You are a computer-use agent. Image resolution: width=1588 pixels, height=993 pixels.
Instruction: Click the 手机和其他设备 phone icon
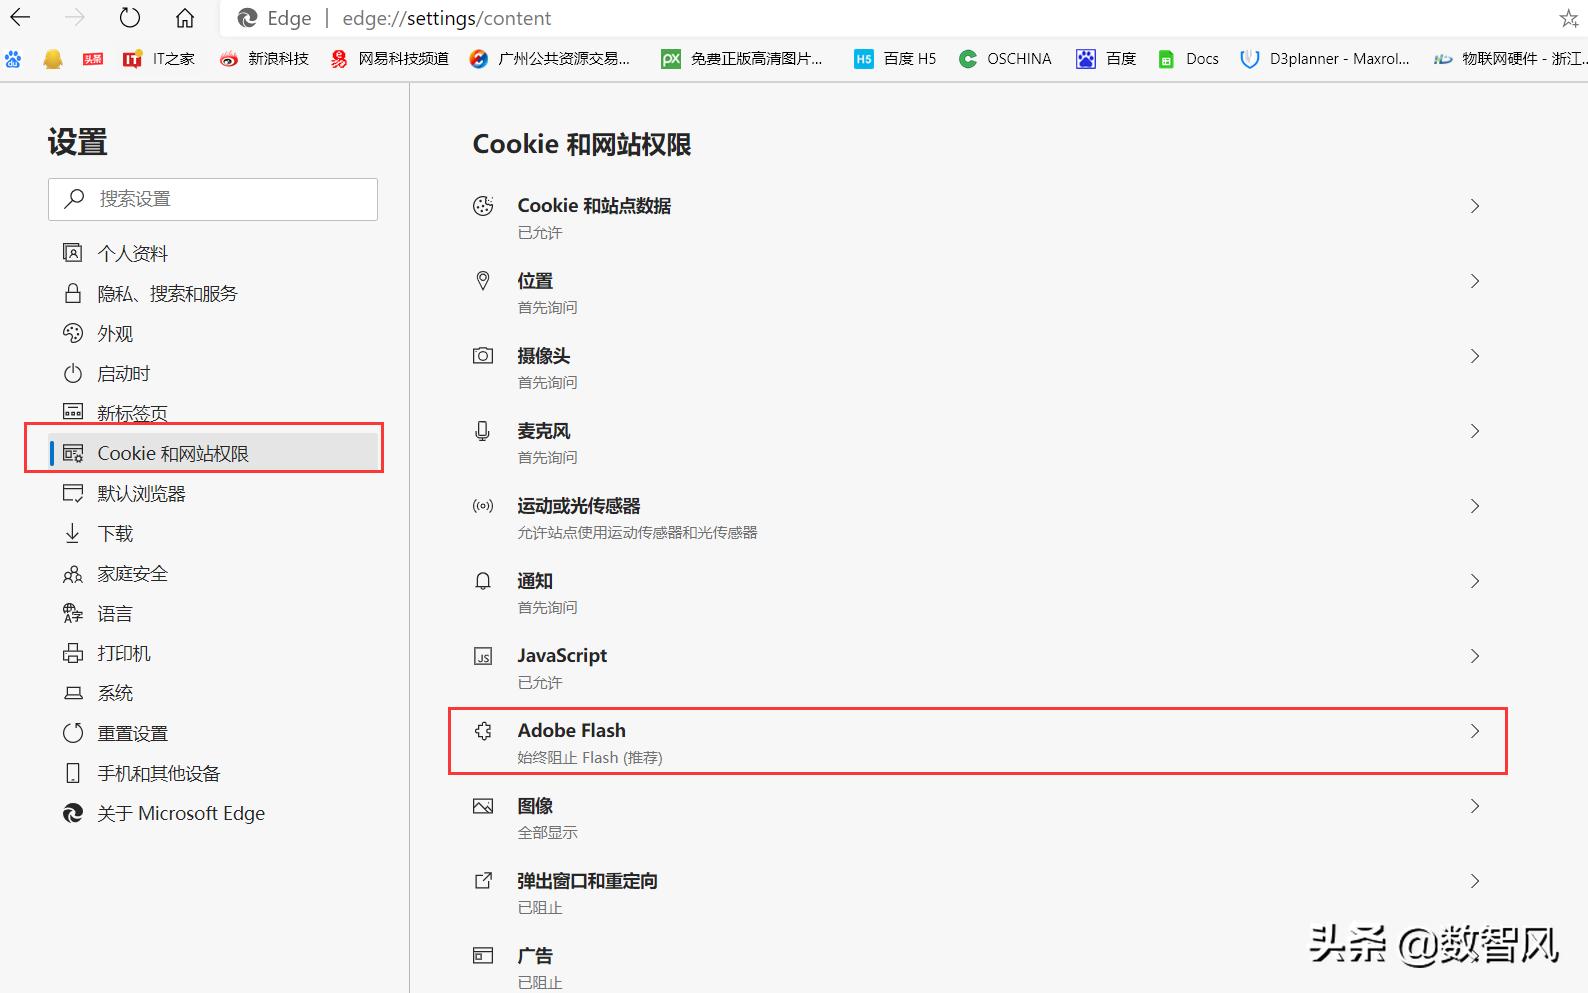coord(73,773)
